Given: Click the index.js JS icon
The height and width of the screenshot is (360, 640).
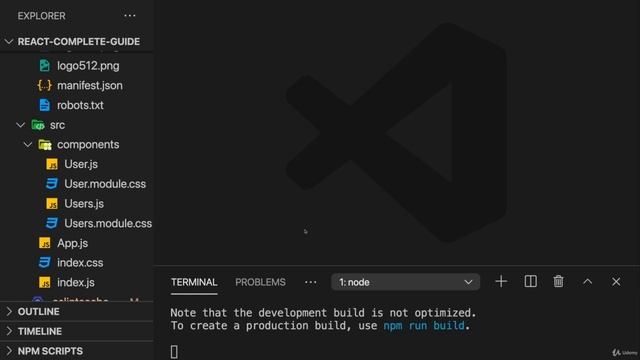Looking at the screenshot, I should click(45, 282).
